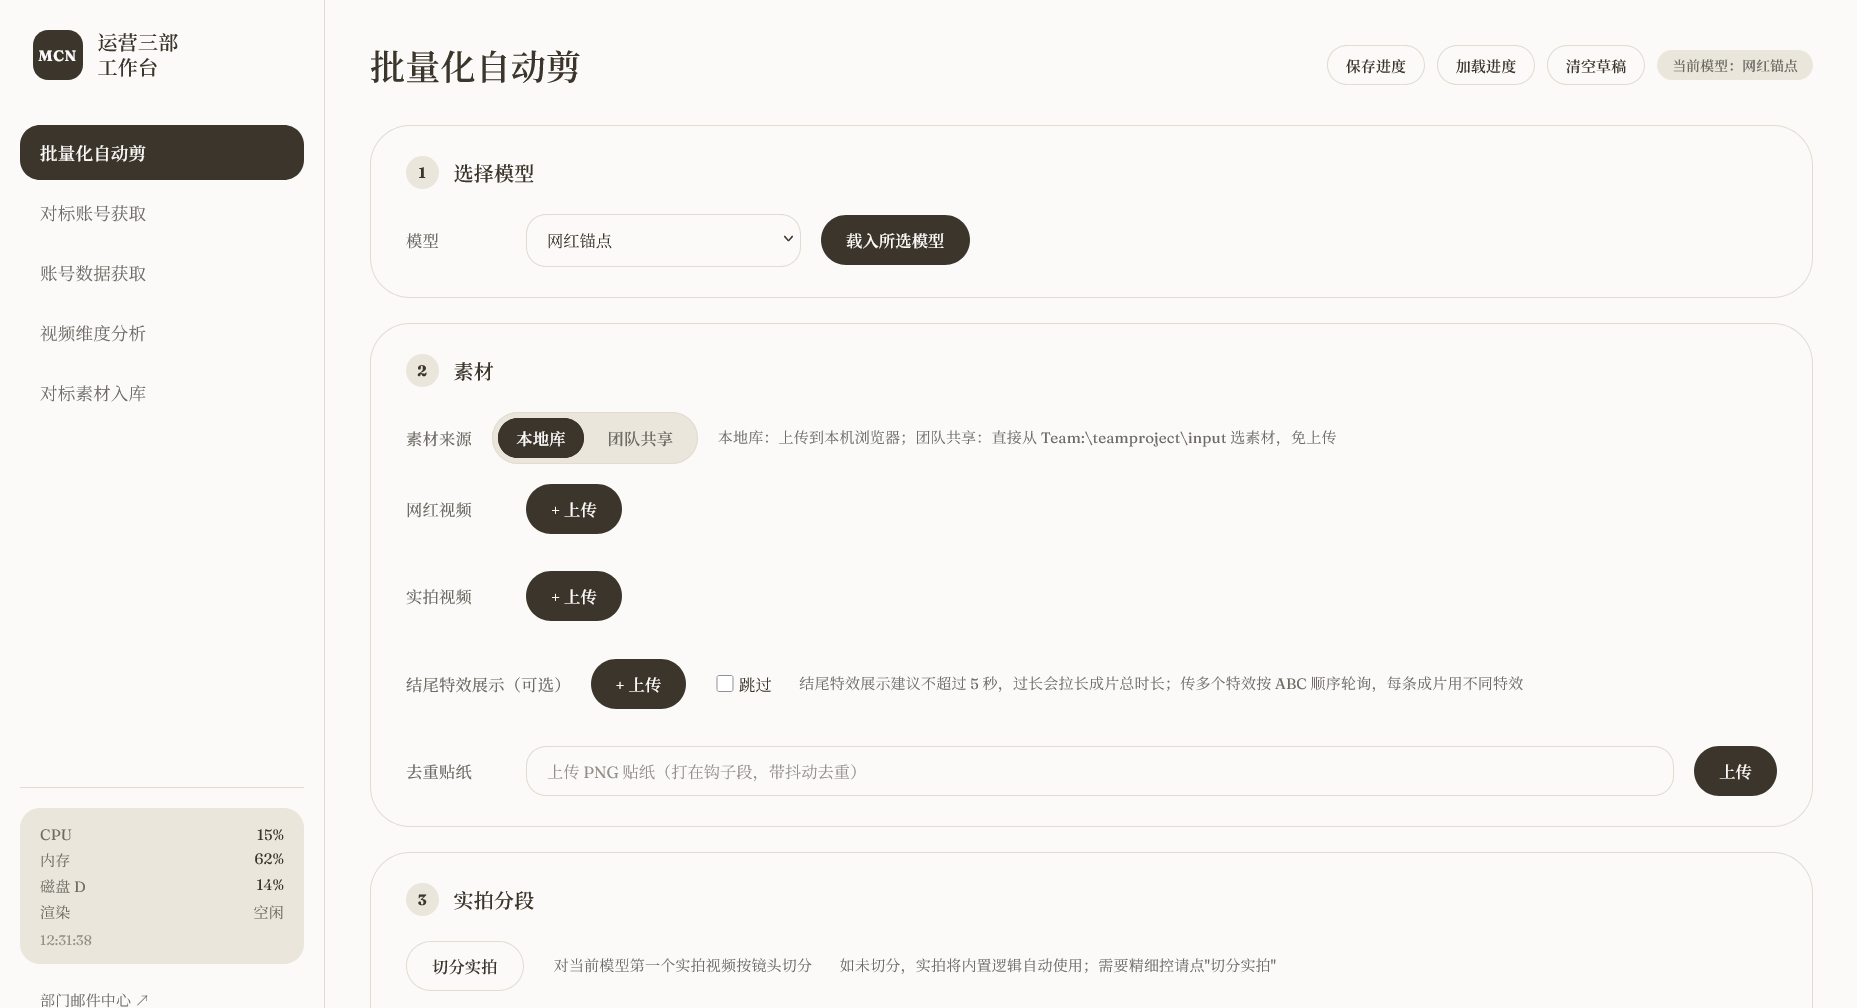Click the 运营三部 工作台 title
This screenshot has height=1008, width=1857.
tap(138, 55)
